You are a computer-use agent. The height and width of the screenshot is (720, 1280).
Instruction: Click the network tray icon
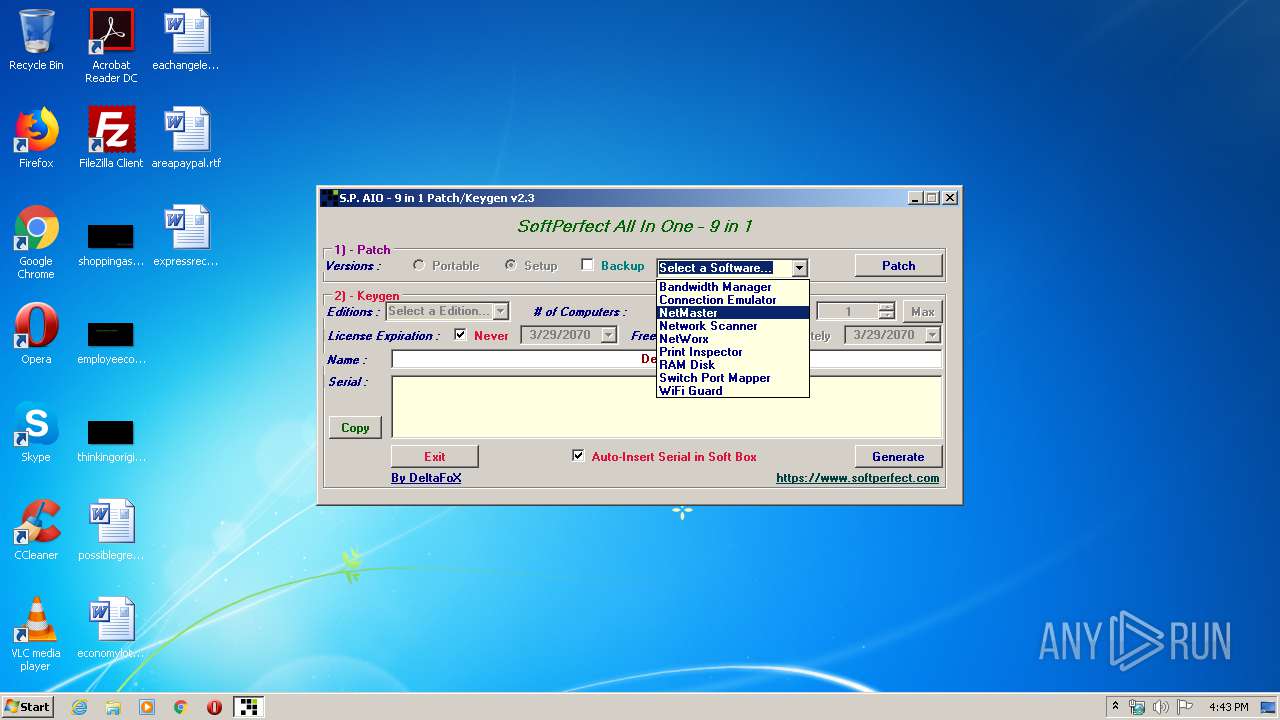point(1137,707)
